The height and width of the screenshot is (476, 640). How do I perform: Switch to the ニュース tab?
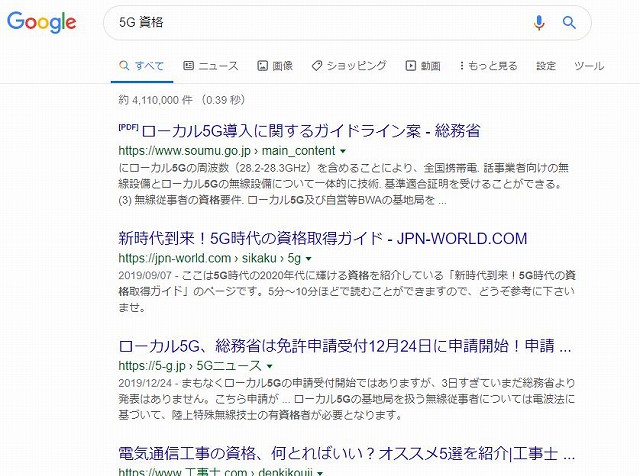coord(211,66)
